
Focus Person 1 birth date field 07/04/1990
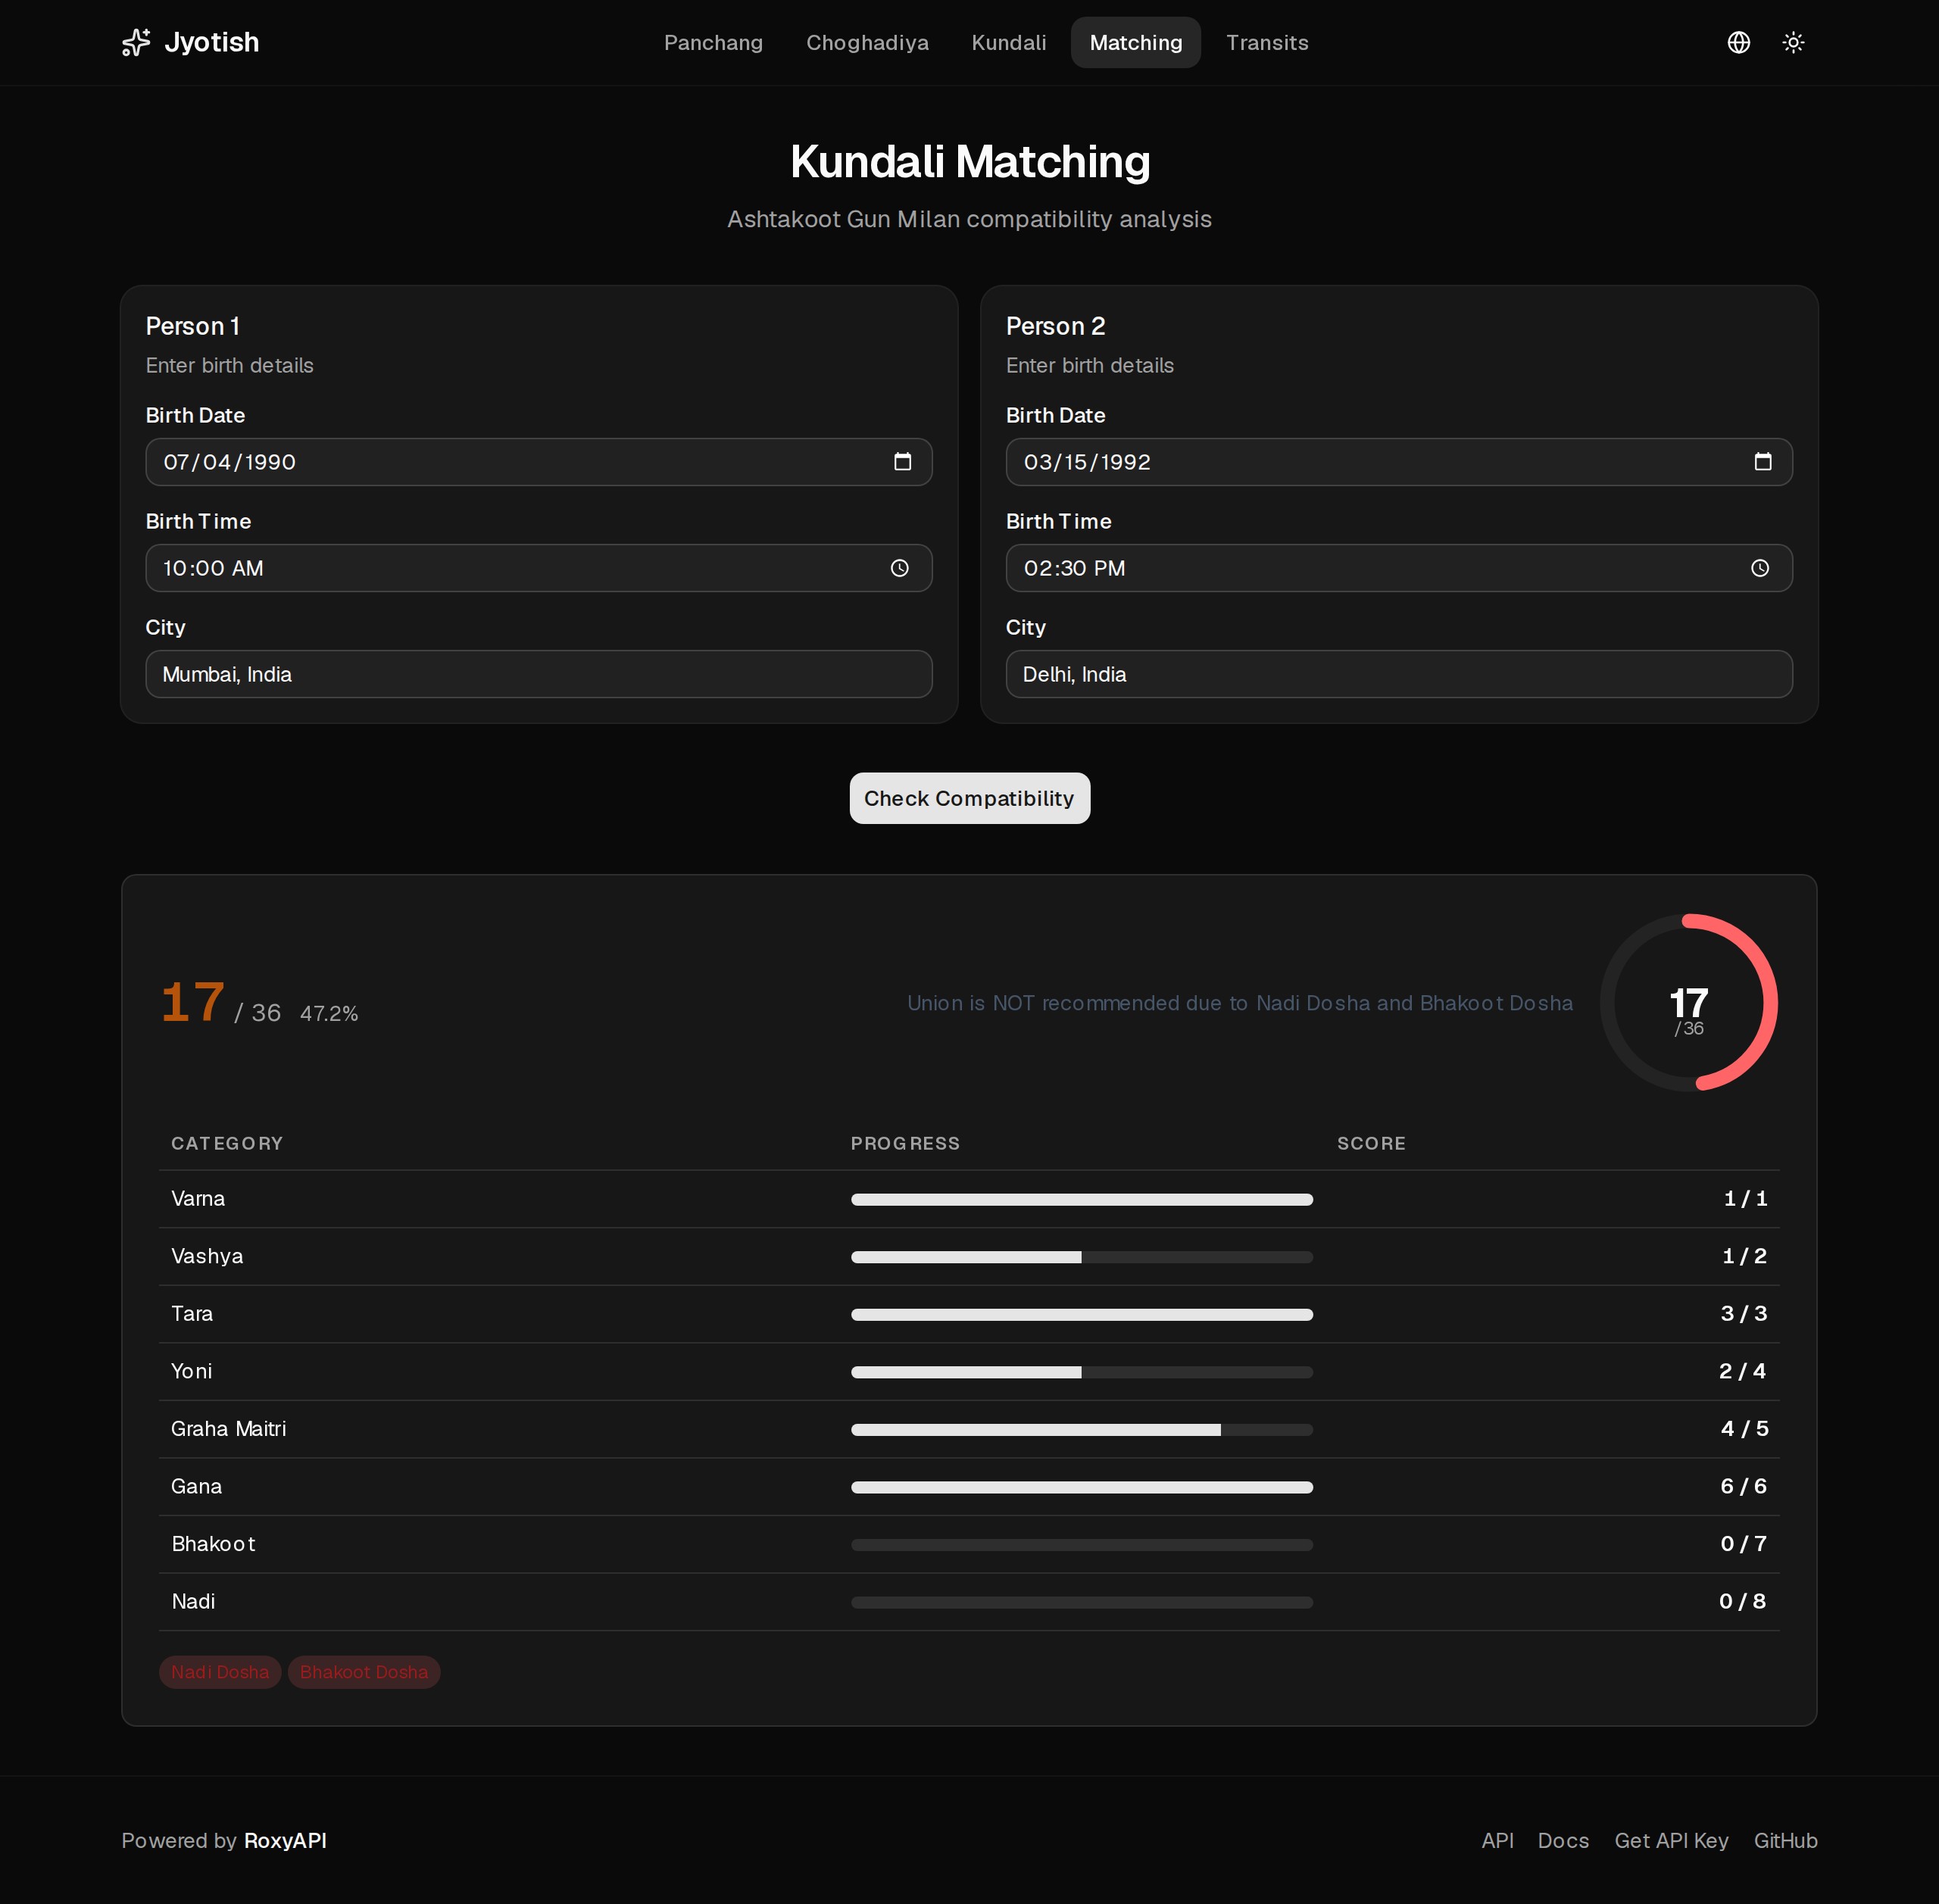pos(539,462)
